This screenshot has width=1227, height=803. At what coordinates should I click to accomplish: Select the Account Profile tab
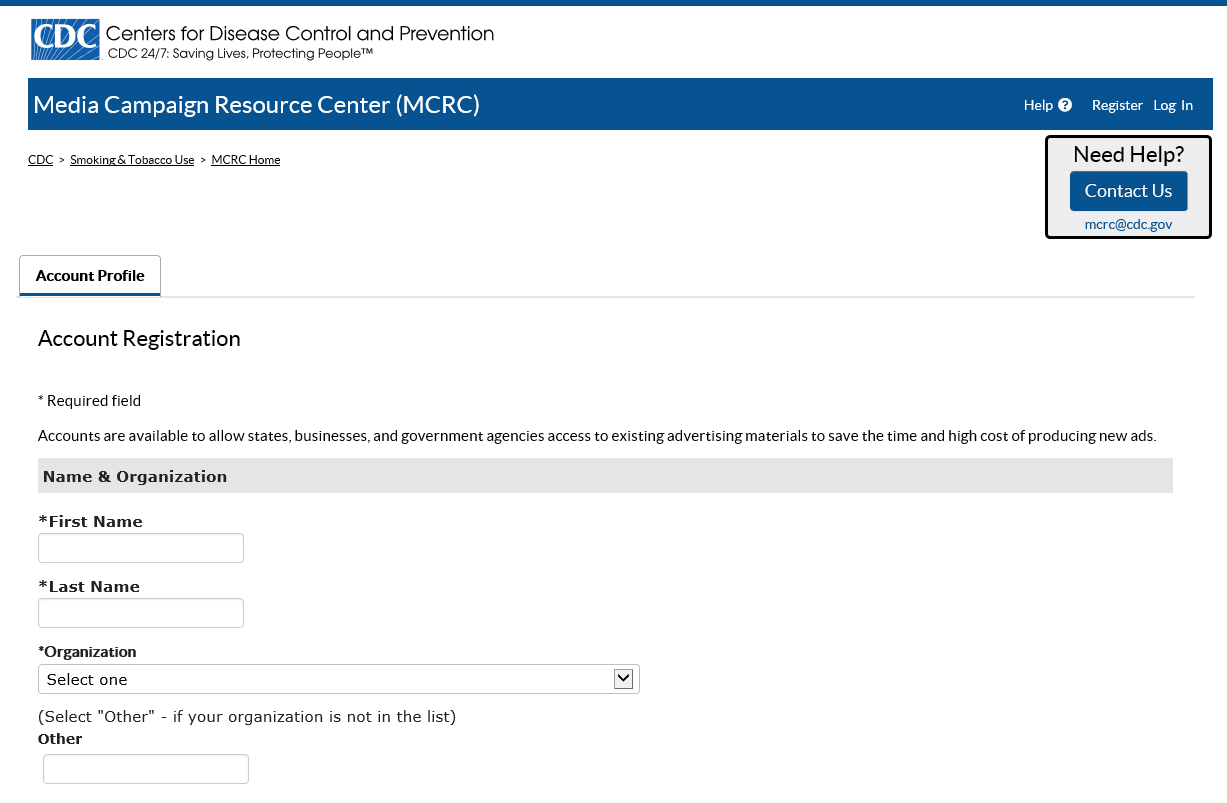point(90,276)
